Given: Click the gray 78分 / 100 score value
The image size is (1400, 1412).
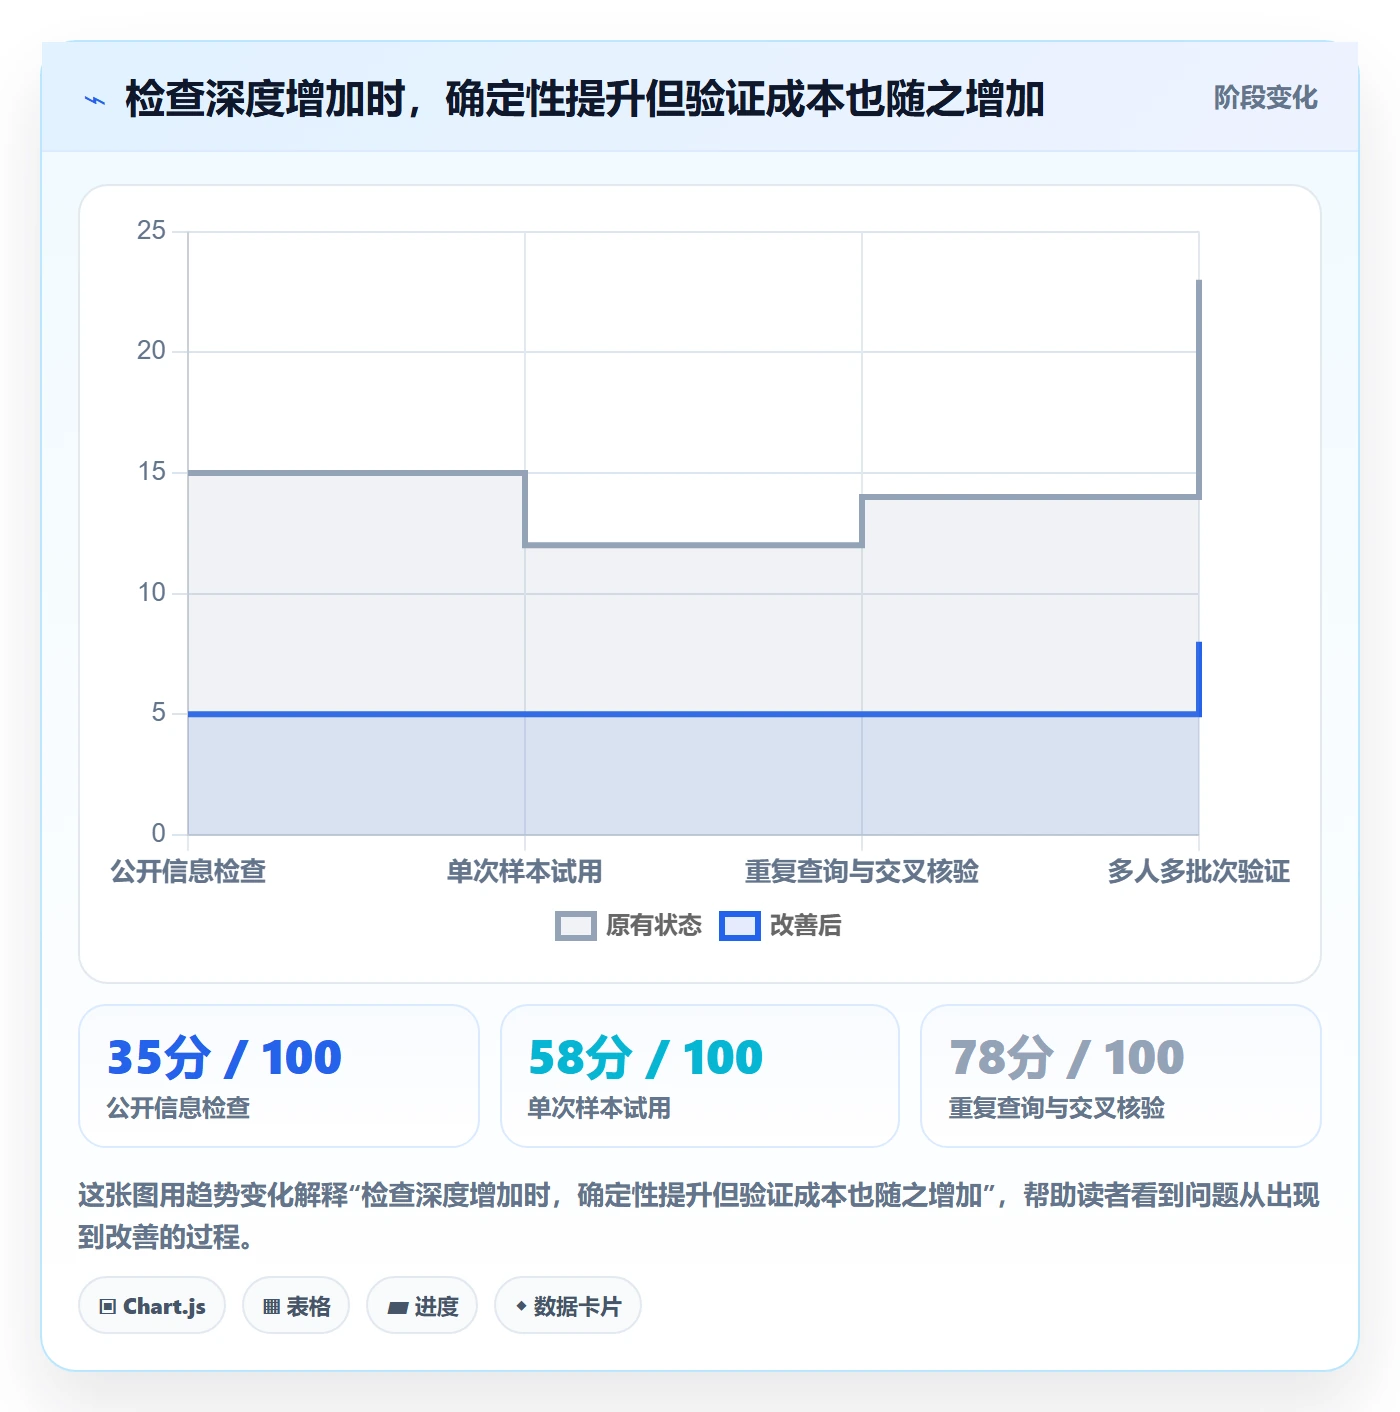Looking at the screenshot, I should tap(1067, 1057).
